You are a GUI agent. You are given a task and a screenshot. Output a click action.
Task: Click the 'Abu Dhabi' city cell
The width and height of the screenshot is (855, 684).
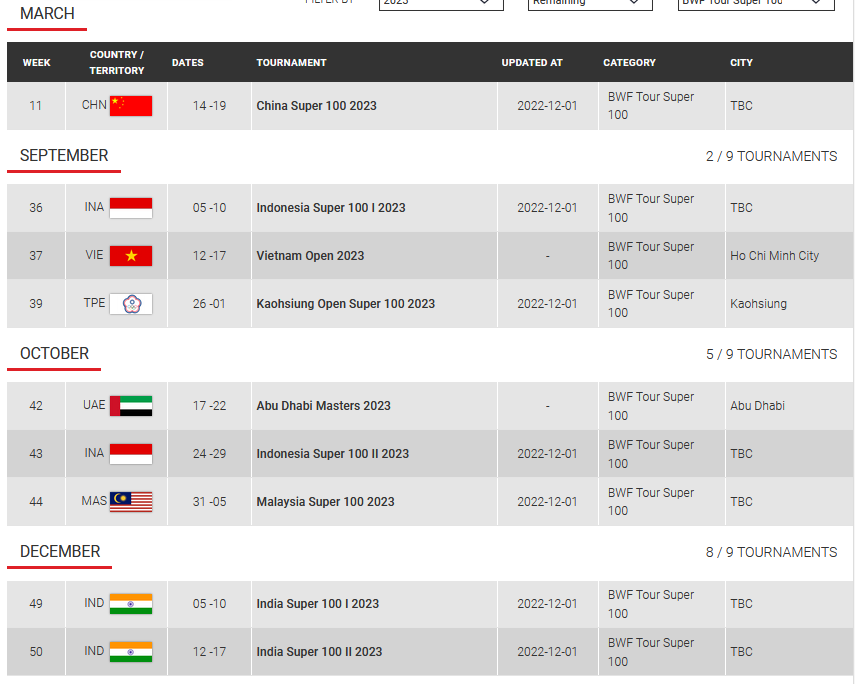(757, 406)
